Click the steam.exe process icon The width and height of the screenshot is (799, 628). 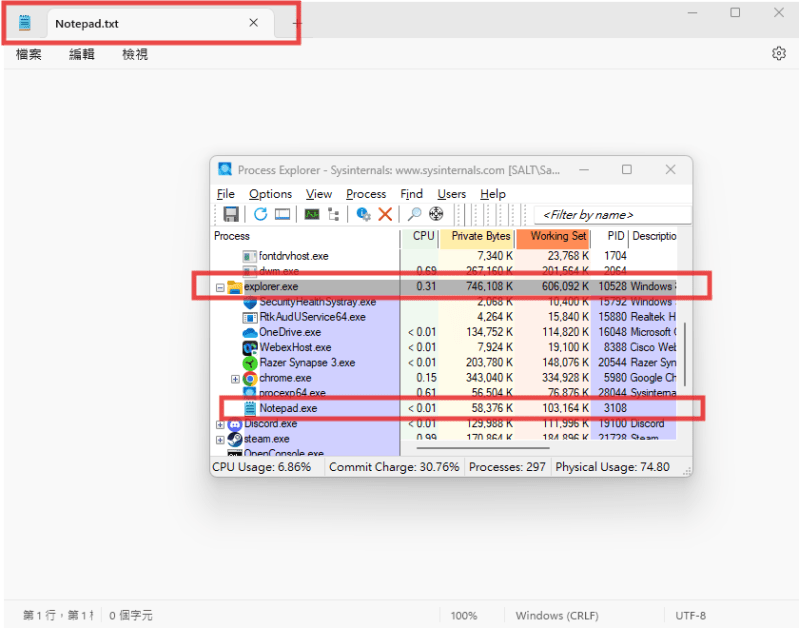pos(234,439)
